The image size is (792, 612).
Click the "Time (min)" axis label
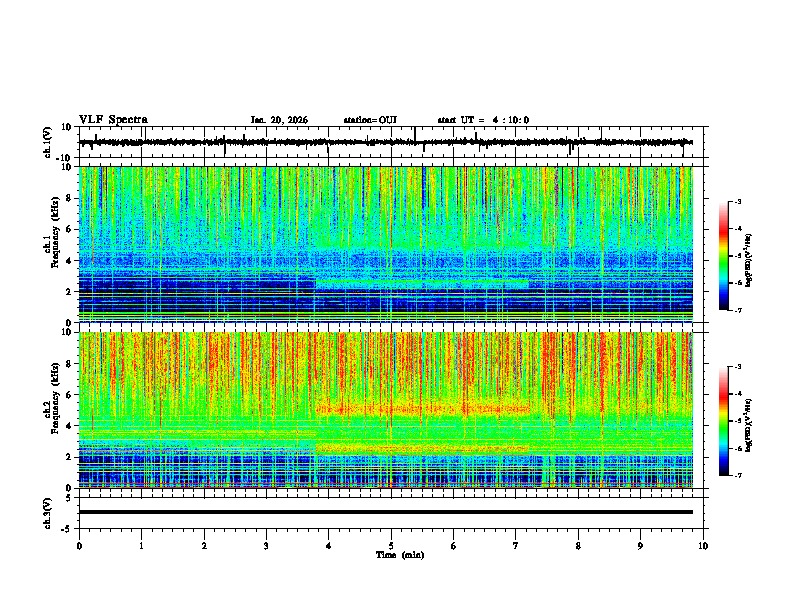pyautogui.click(x=400, y=555)
